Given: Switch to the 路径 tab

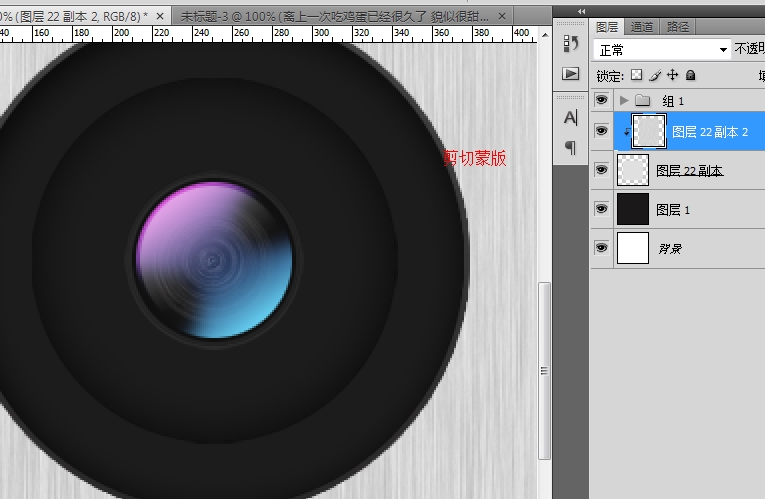Looking at the screenshot, I should click(x=678, y=27).
